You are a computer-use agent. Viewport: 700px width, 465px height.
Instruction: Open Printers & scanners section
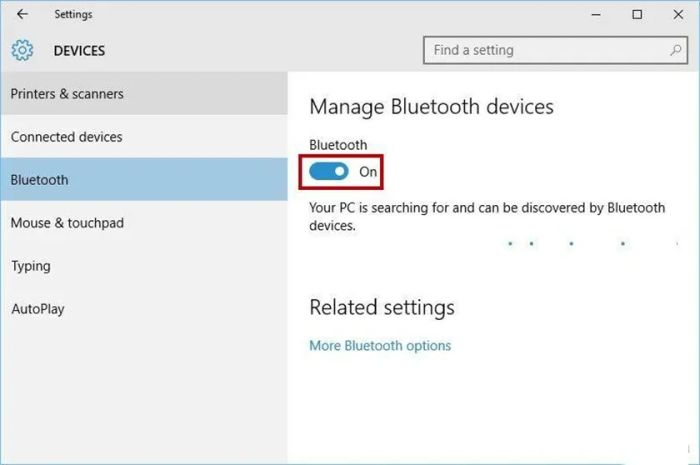click(x=144, y=94)
